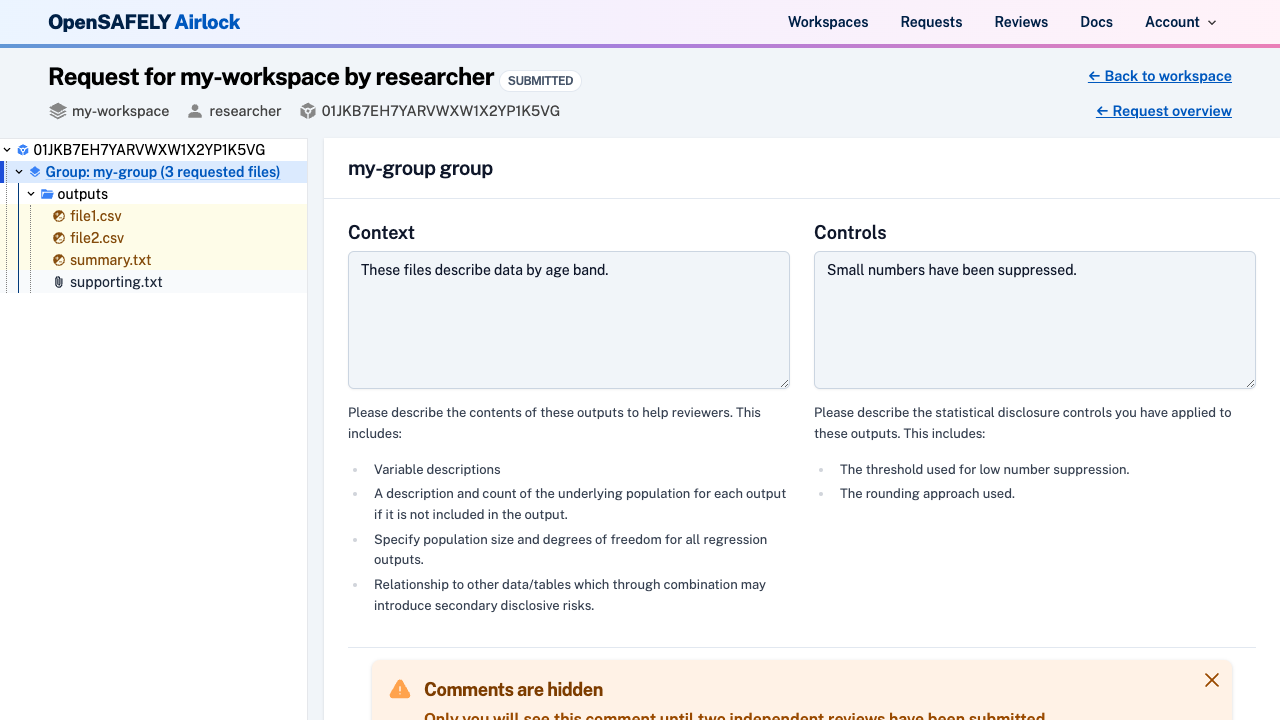The width and height of the screenshot is (1280, 720).
Task: Click the request ID text in header
Action: coord(441,111)
